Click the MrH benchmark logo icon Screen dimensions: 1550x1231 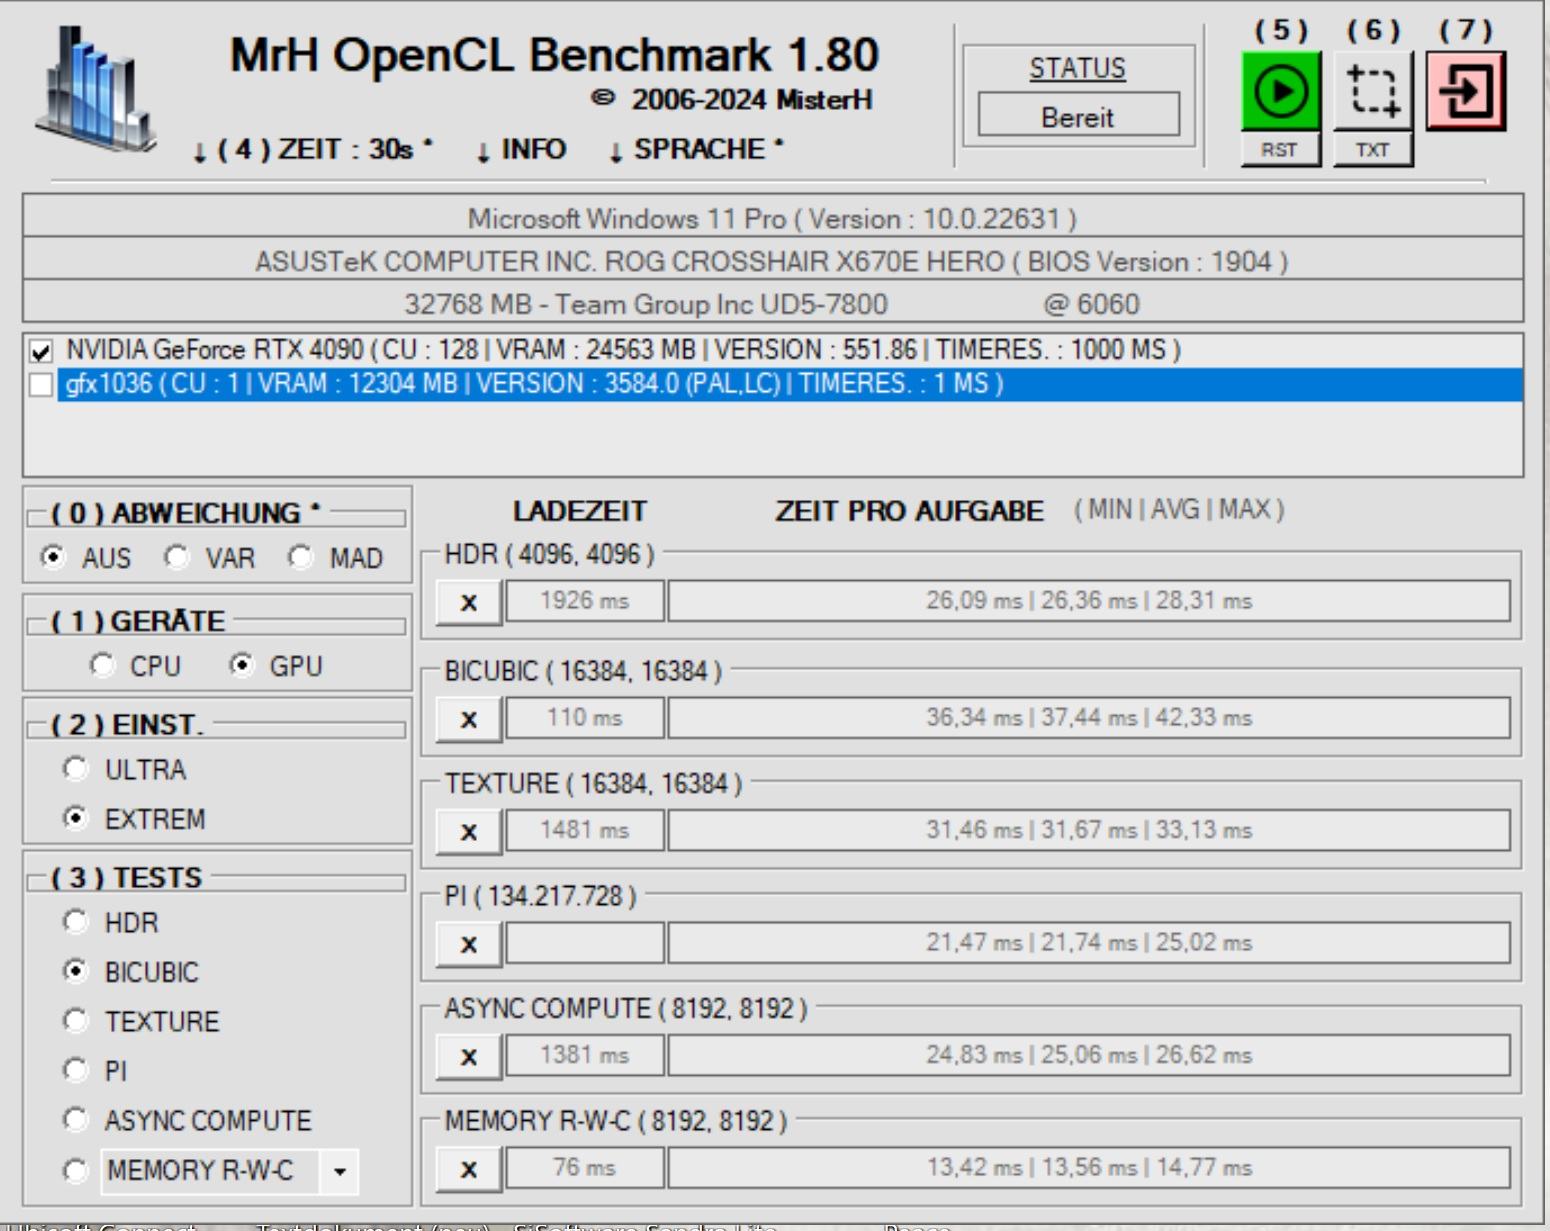[95, 90]
